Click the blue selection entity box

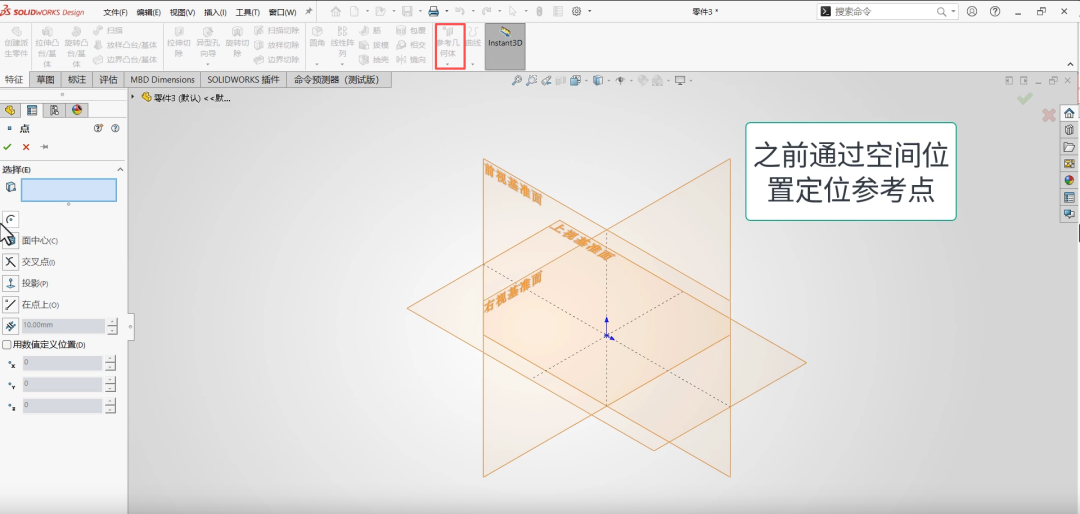pyautogui.click(x=69, y=190)
